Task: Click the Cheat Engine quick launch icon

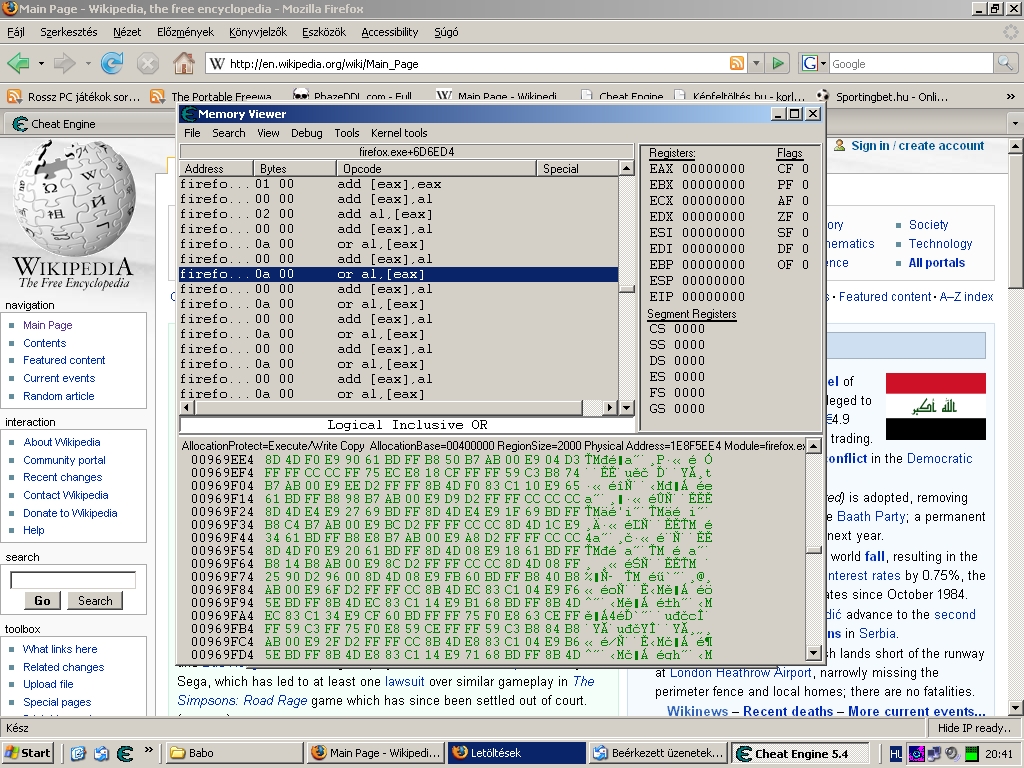Action: [125, 753]
